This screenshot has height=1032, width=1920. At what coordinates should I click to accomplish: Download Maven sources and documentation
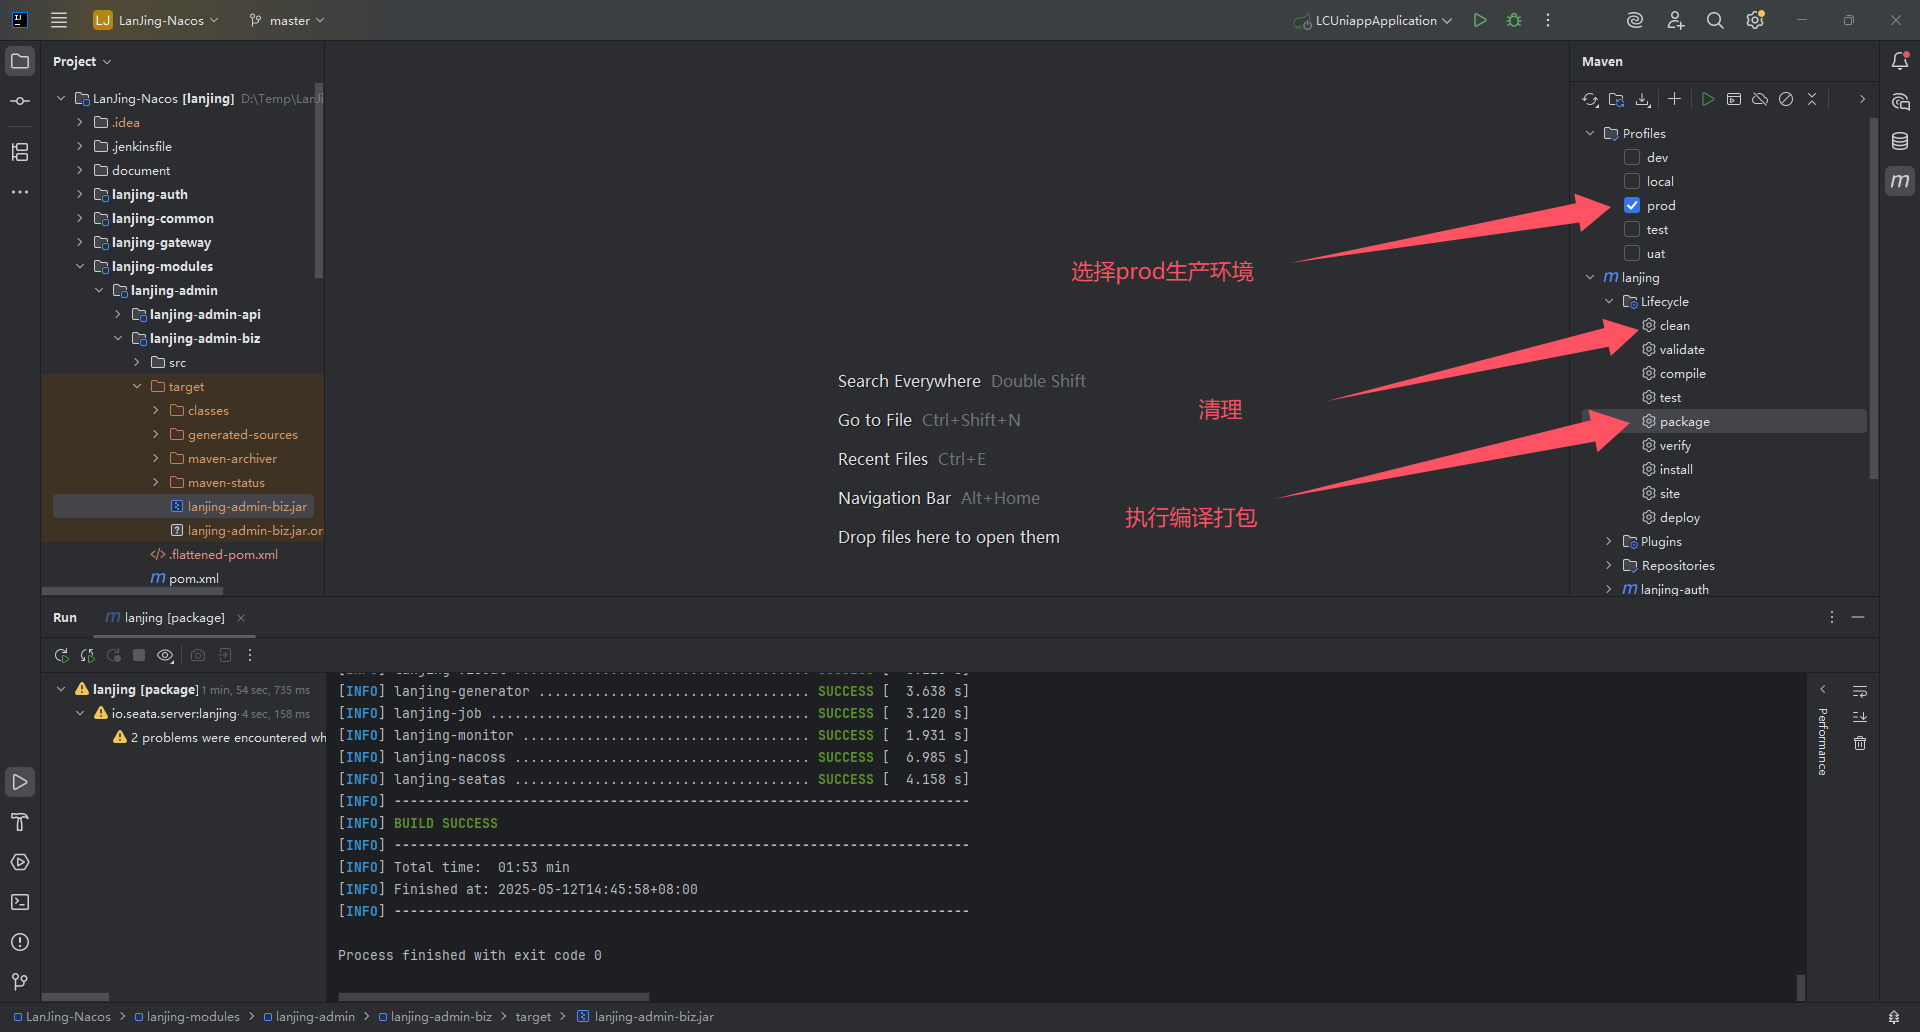(x=1643, y=99)
